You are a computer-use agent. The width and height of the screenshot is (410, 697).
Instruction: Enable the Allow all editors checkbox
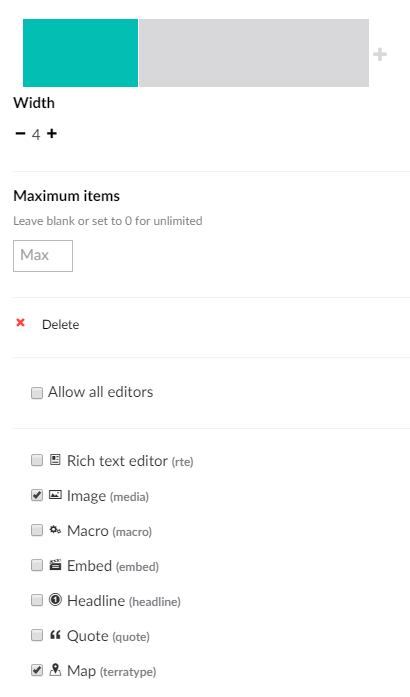pyautogui.click(x=37, y=393)
